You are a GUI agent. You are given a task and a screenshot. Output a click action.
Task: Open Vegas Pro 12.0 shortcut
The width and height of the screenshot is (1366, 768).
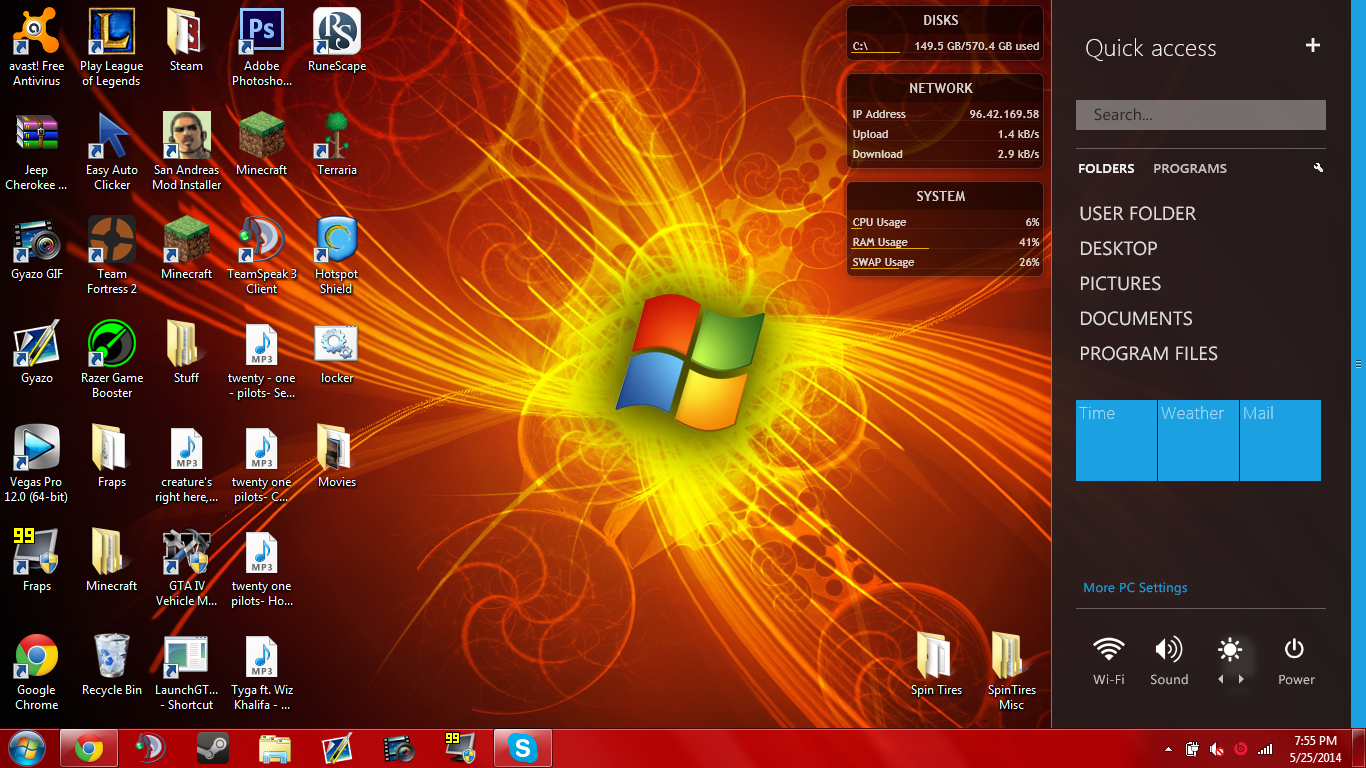click(37, 463)
